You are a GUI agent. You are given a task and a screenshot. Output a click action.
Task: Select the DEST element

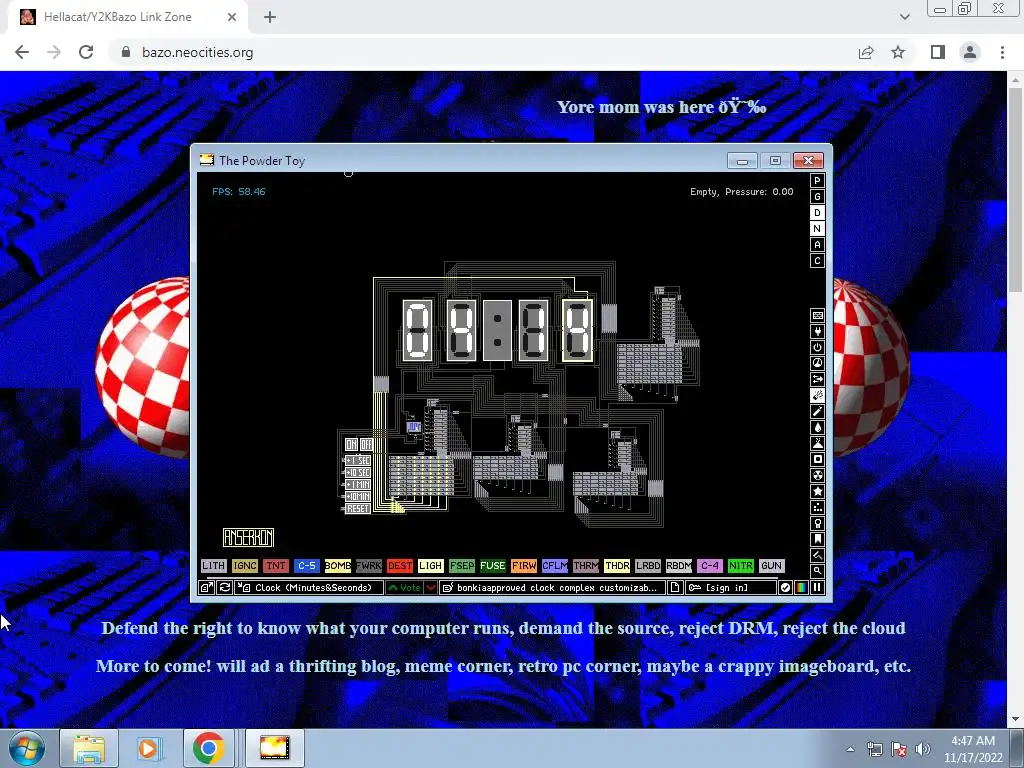pyautogui.click(x=400, y=566)
